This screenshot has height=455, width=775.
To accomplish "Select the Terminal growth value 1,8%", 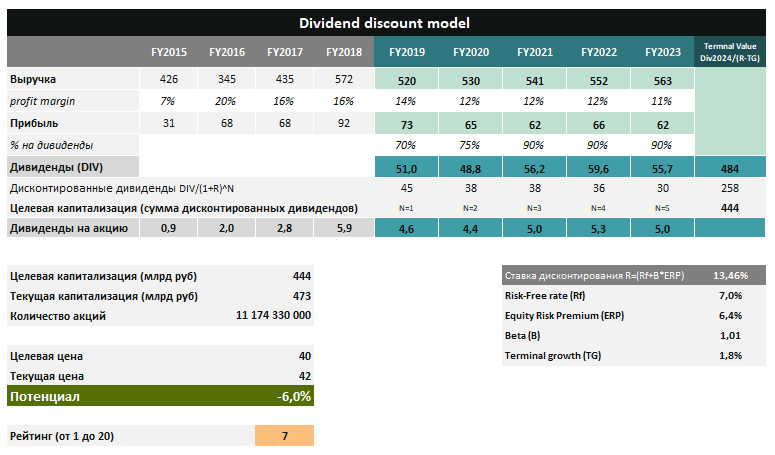I will [x=729, y=356].
